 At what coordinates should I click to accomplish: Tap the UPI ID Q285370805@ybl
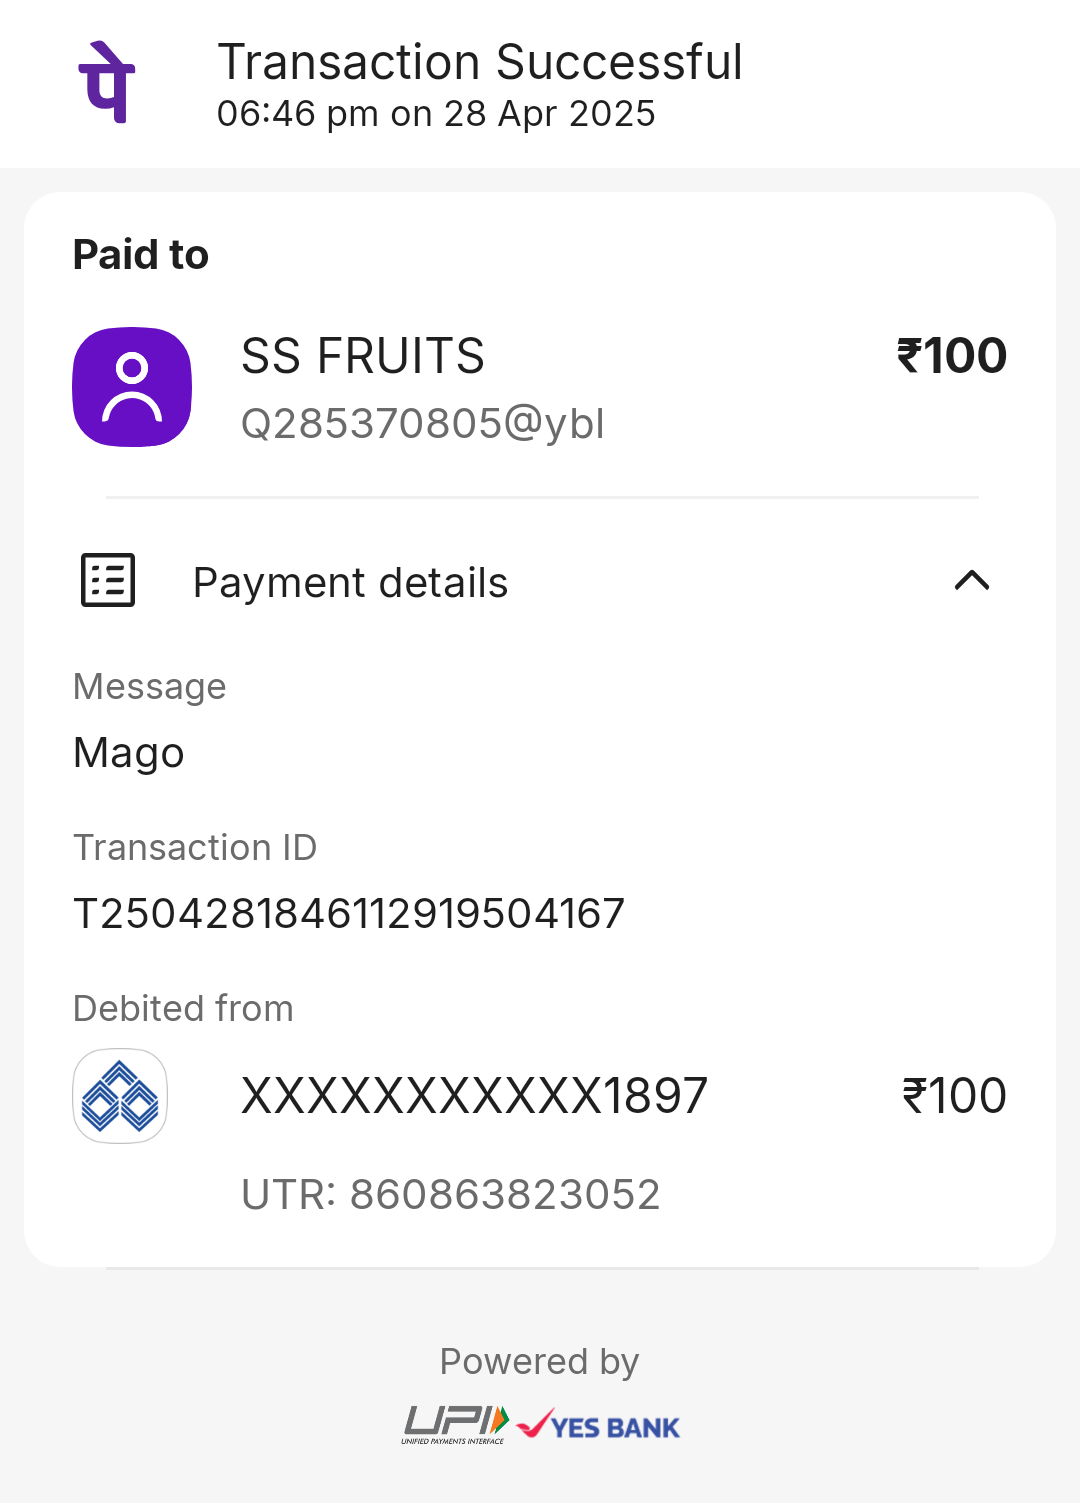tap(423, 423)
